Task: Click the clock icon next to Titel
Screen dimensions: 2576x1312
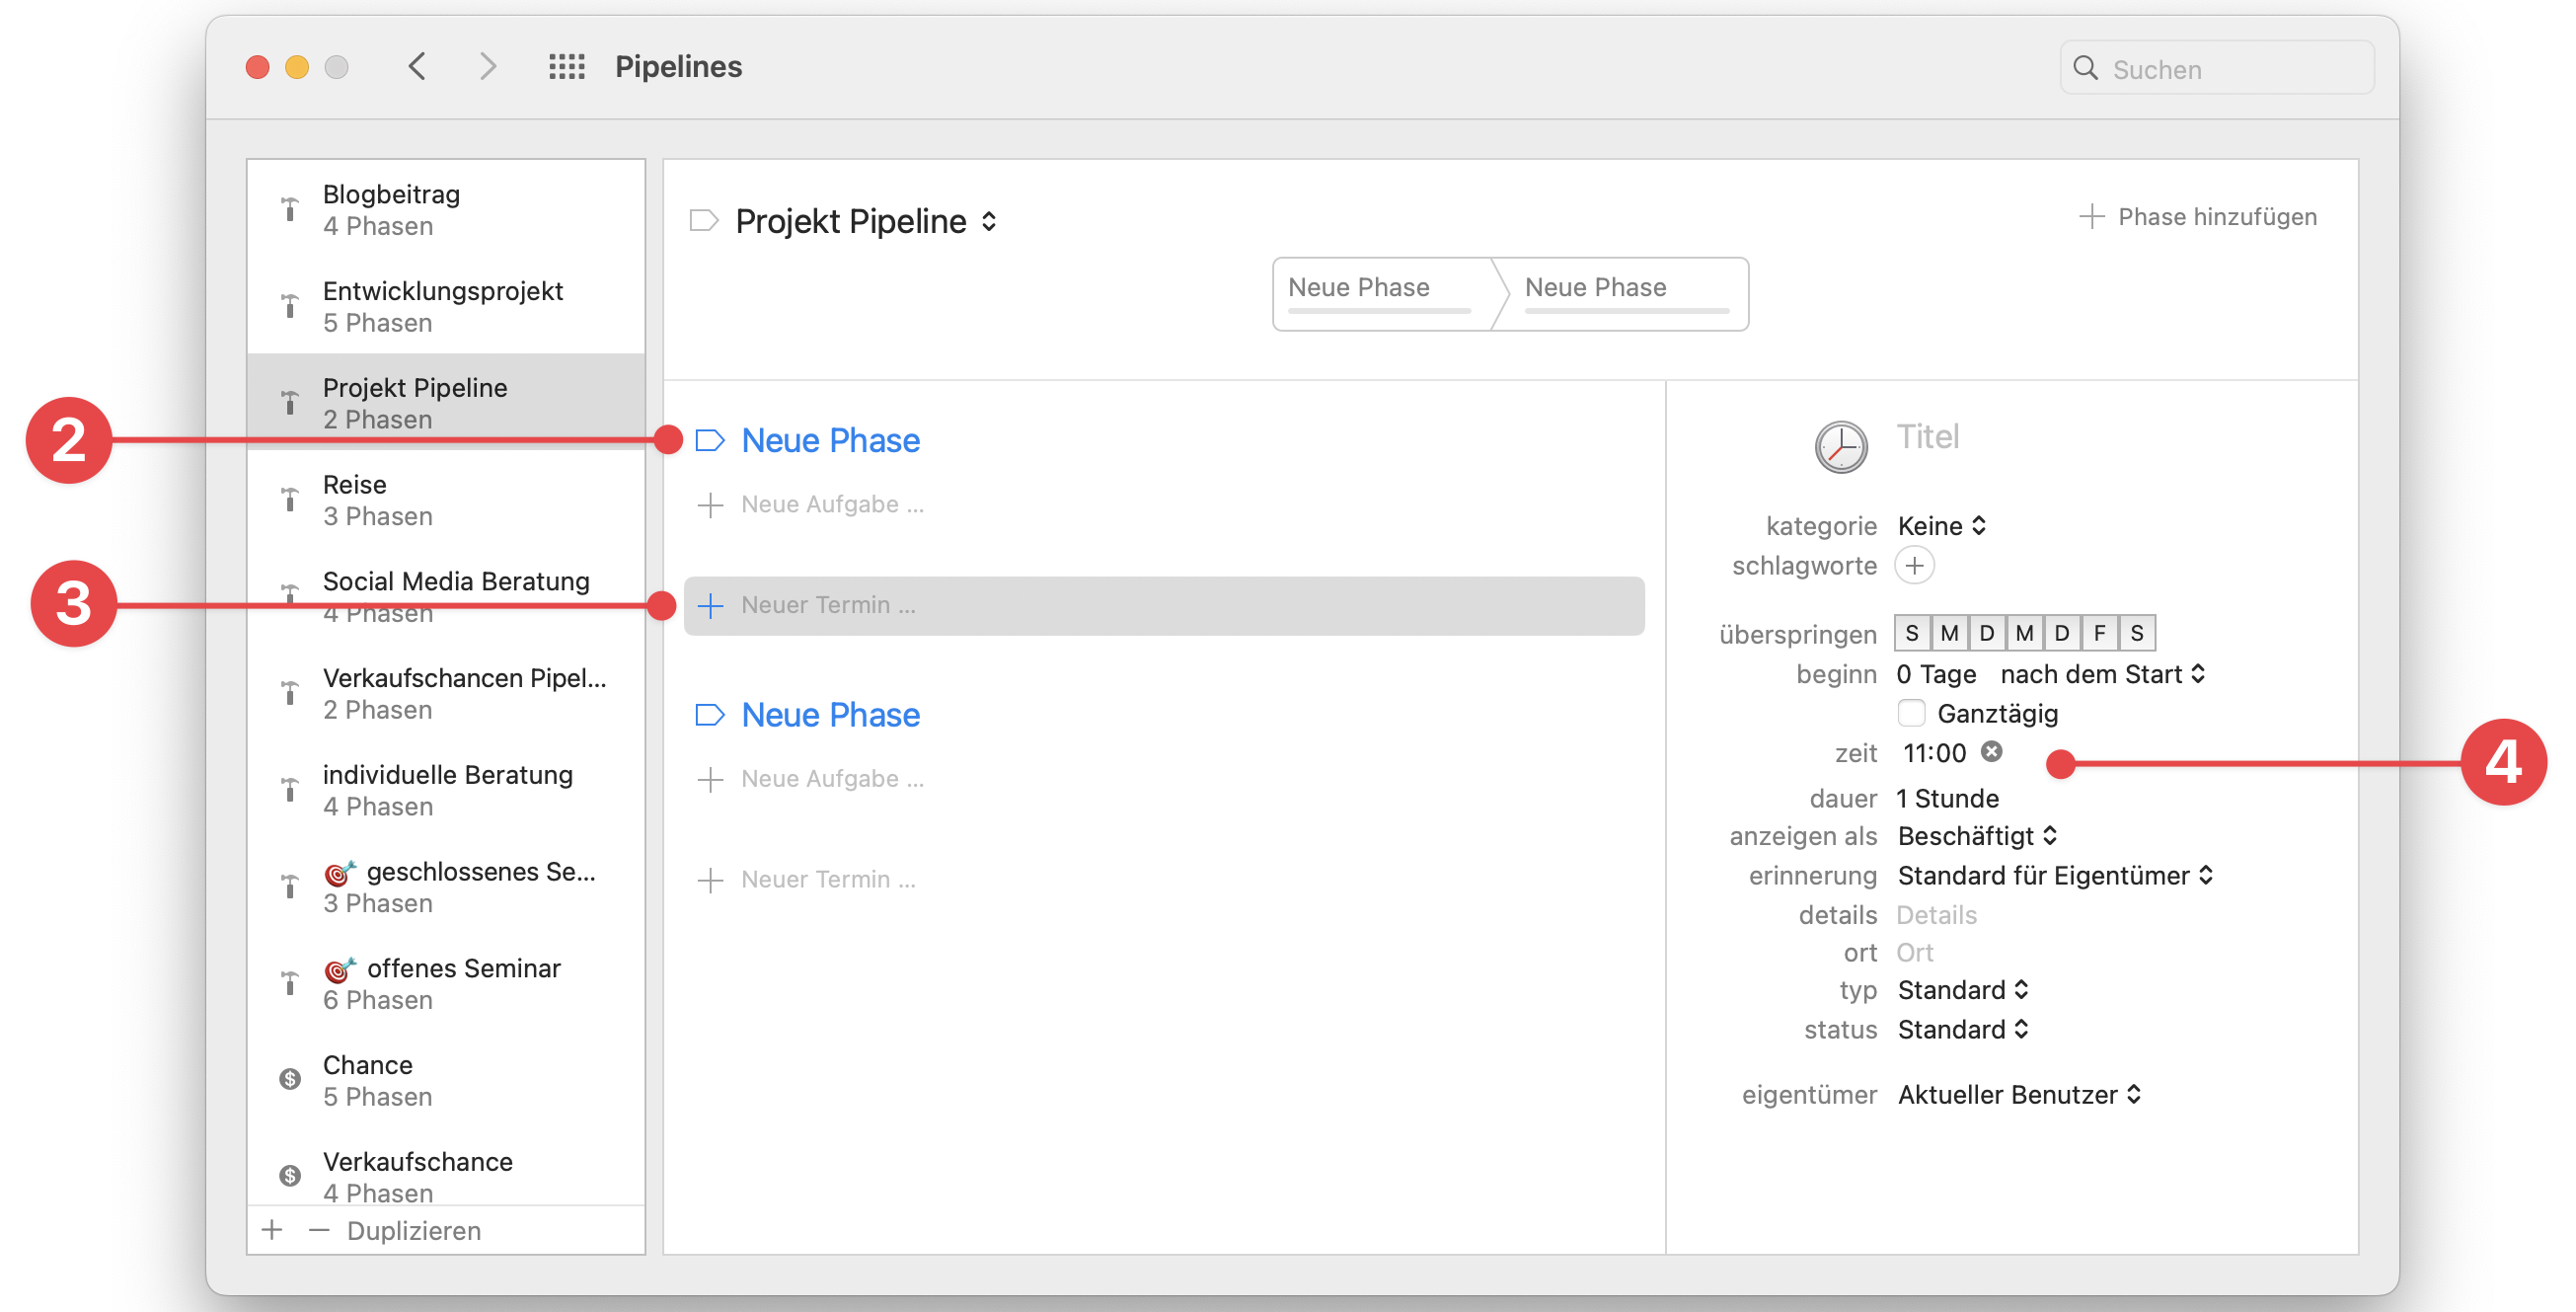Action: [1840, 447]
